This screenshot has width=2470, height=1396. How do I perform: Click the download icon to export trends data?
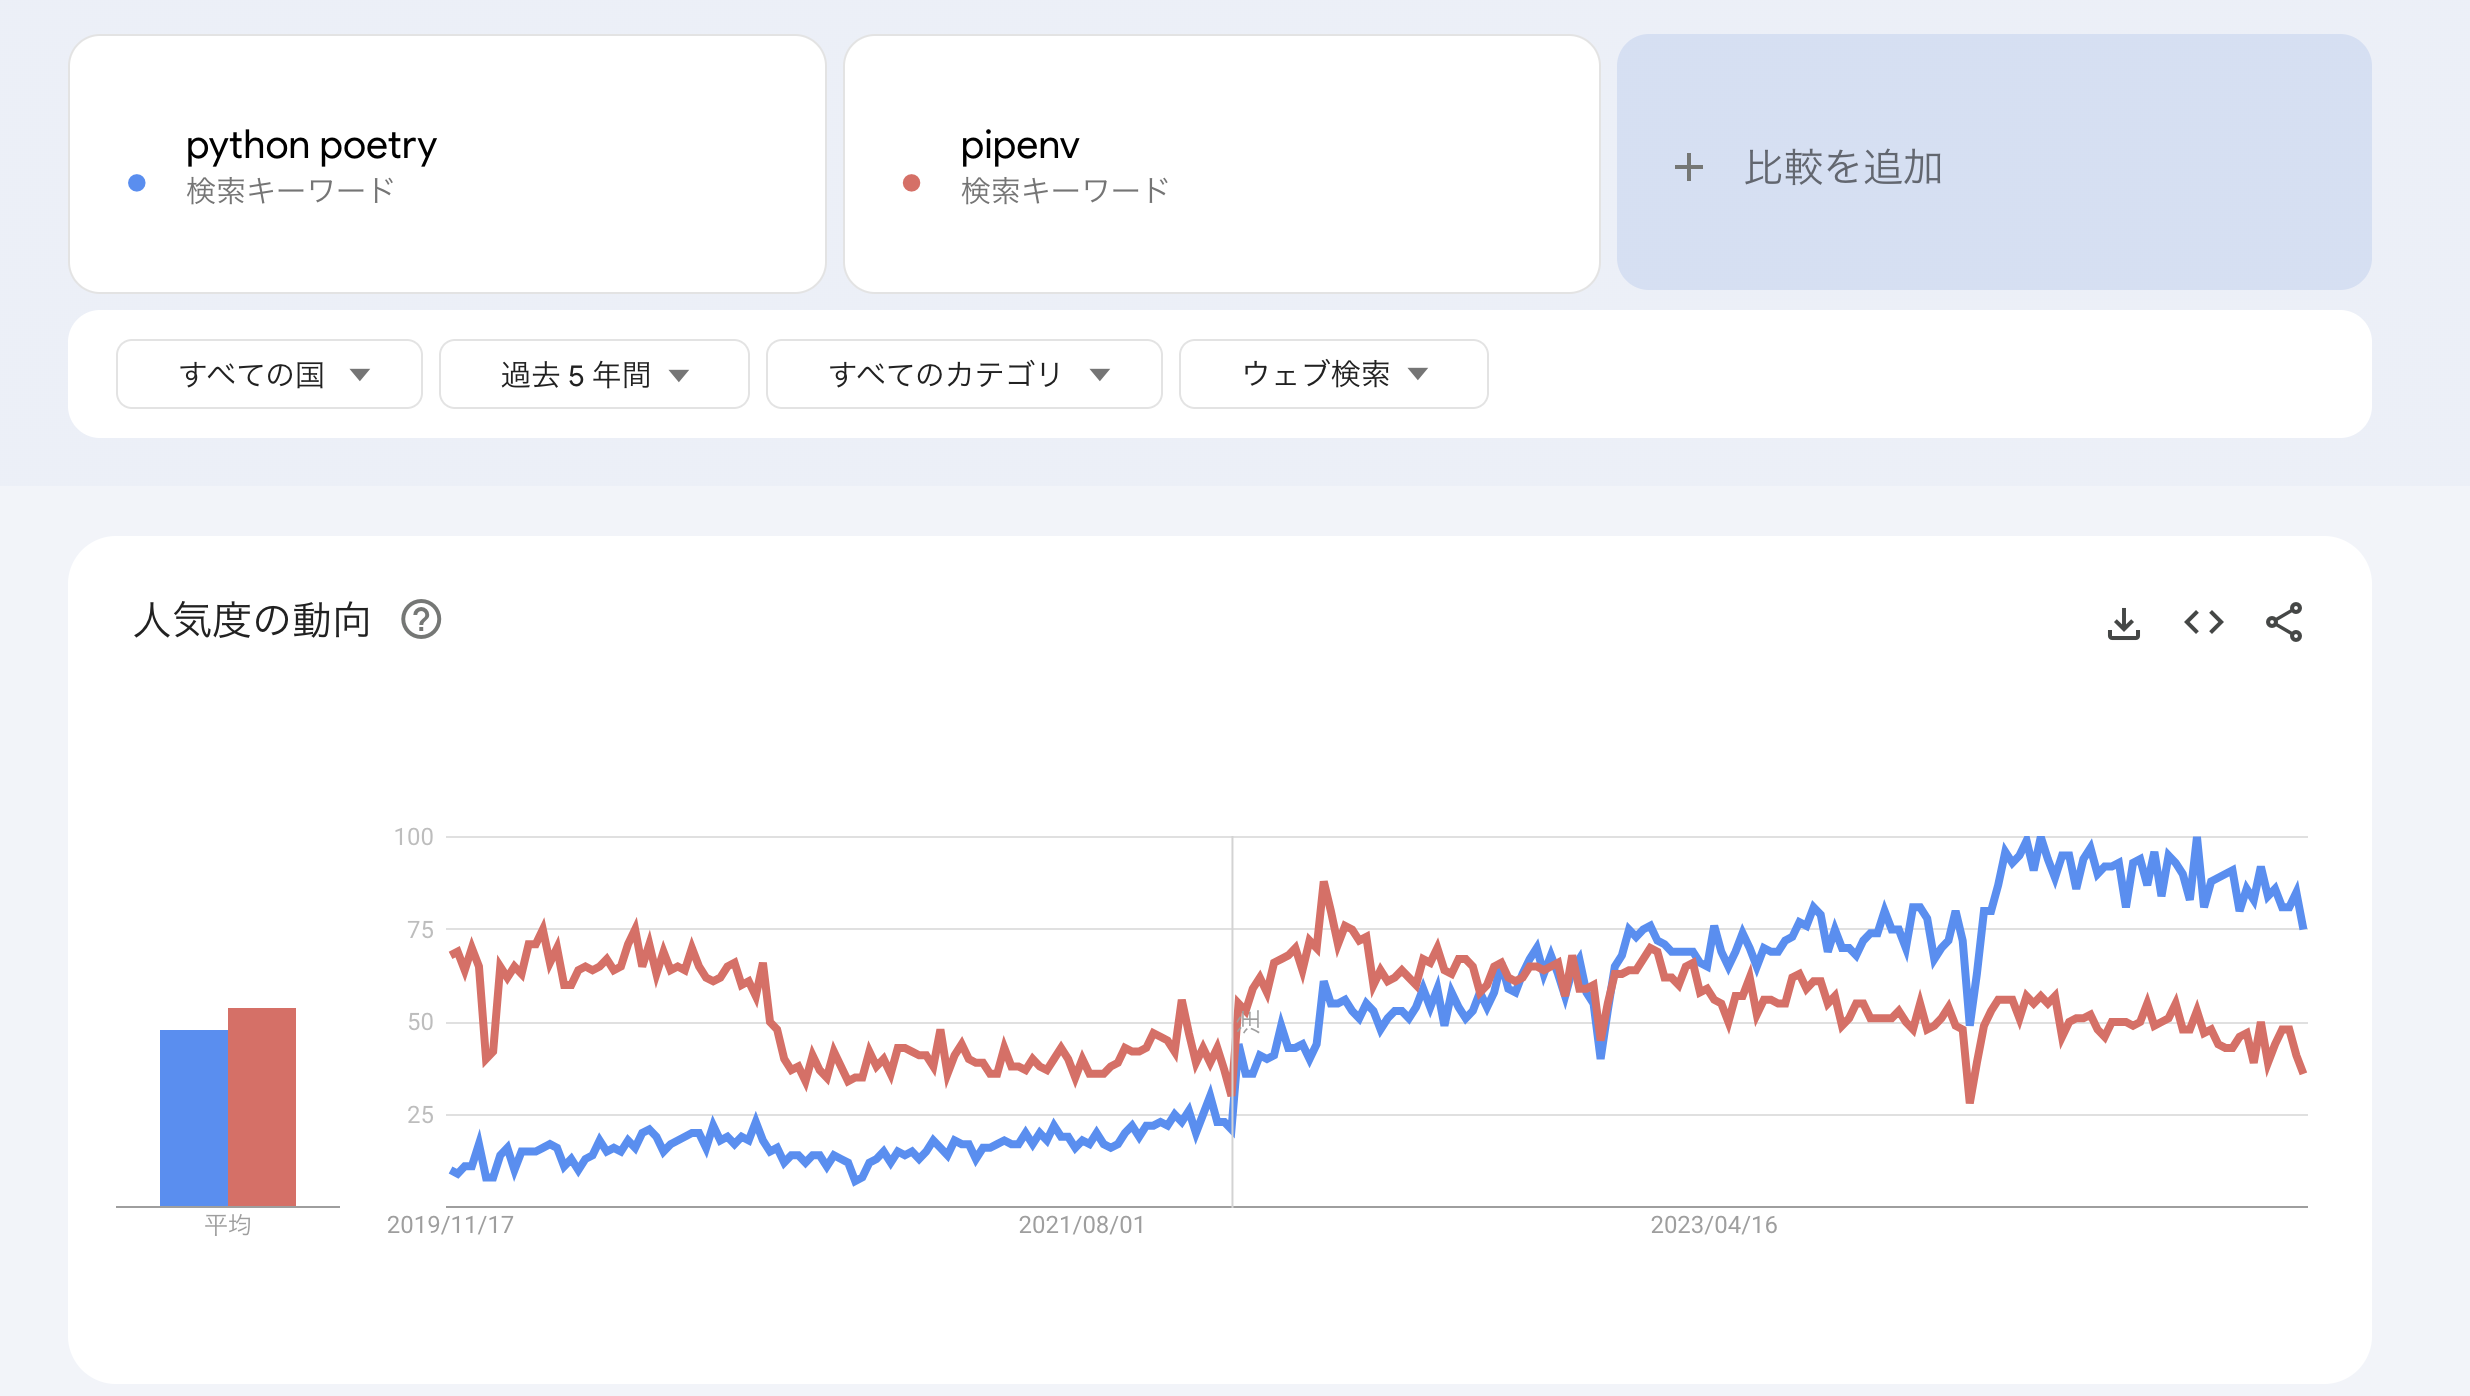click(x=2125, y=622)
